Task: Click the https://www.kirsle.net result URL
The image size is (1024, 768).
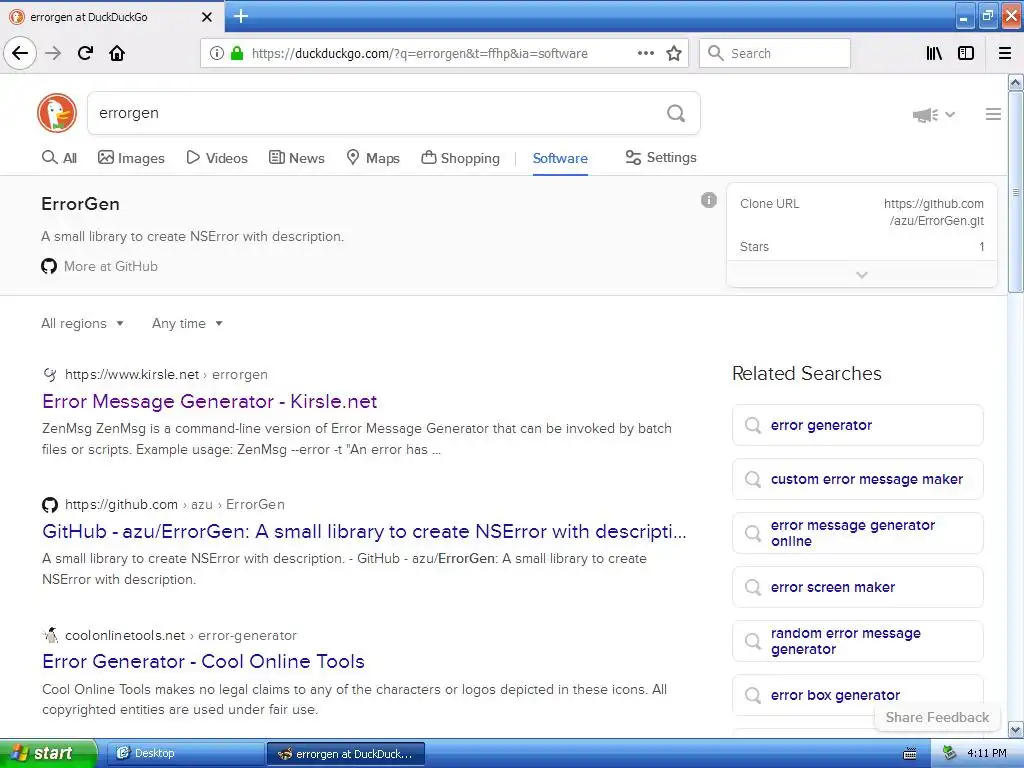Action: click(x=132, y=374)
